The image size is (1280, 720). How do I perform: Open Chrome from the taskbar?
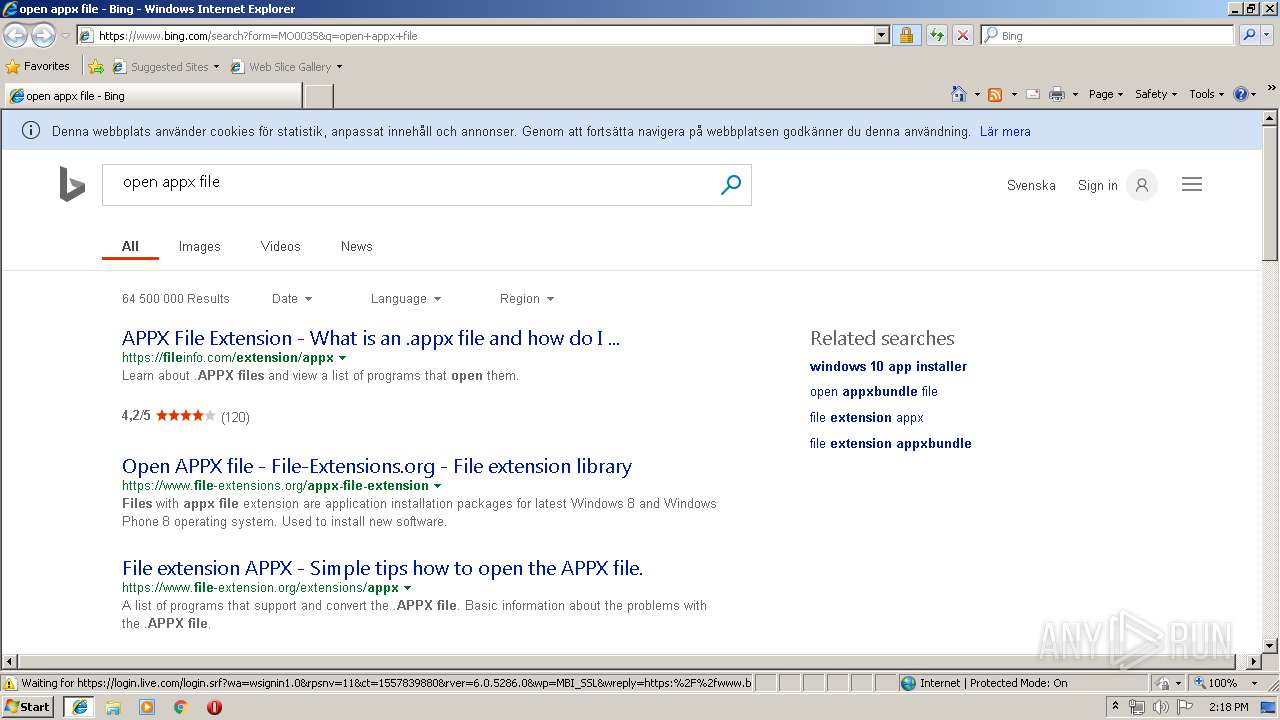[x=181, y=707]
